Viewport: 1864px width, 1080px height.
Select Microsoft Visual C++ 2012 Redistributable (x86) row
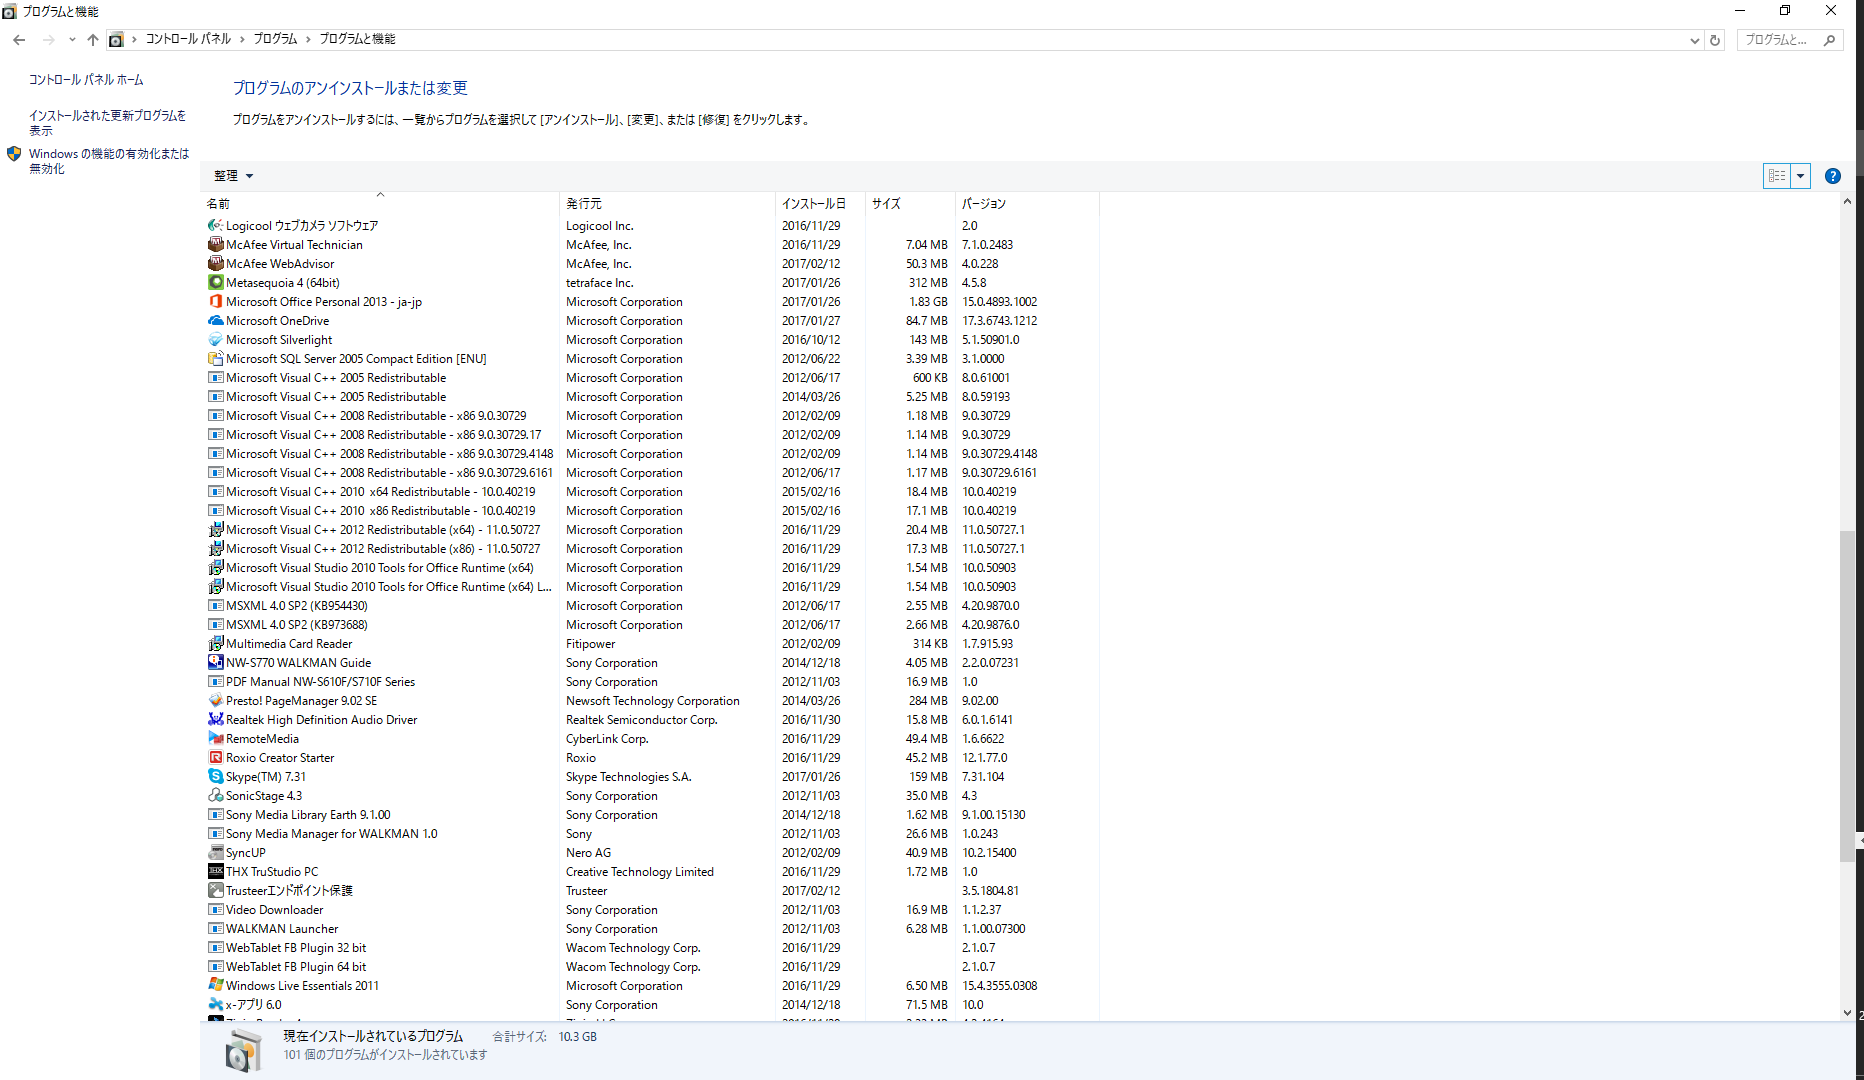tap(652, 549)
